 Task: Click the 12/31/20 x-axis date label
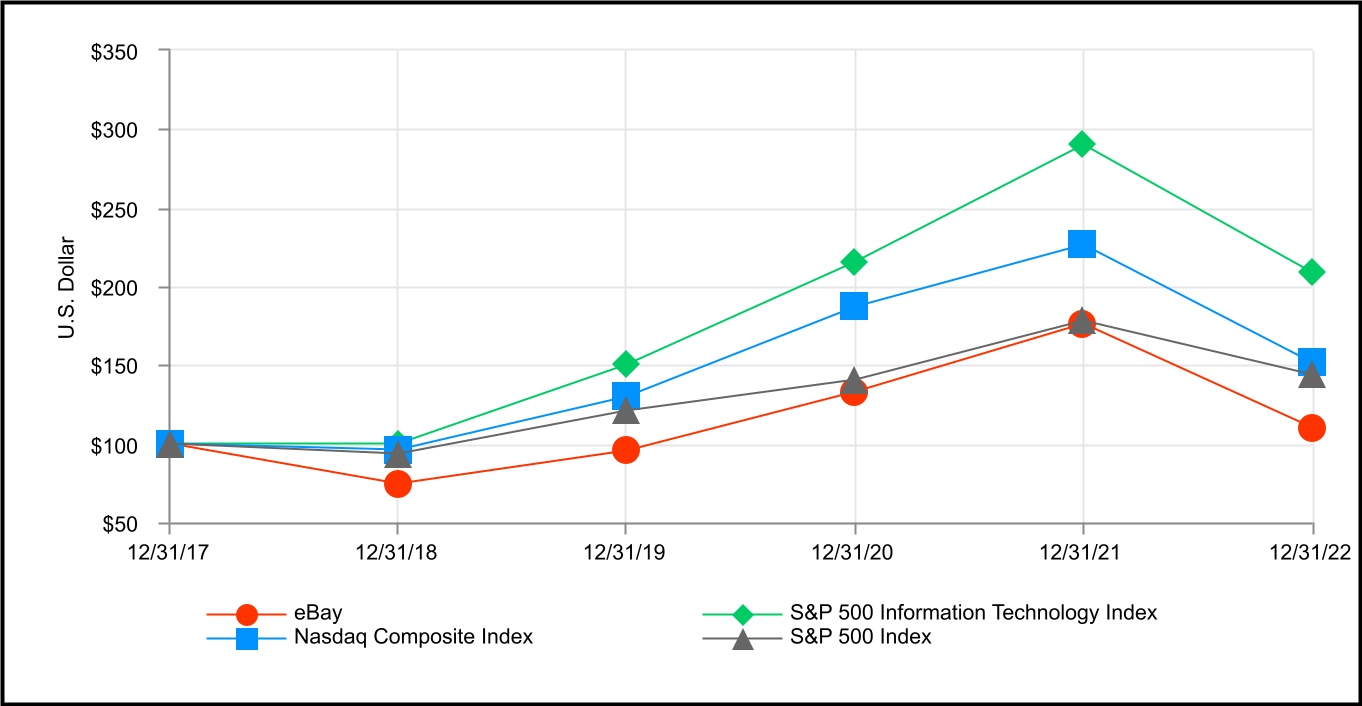click(x=855, y=550)
